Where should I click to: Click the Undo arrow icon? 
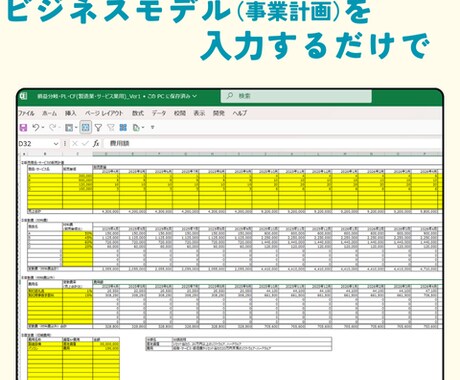click(36, 127)
